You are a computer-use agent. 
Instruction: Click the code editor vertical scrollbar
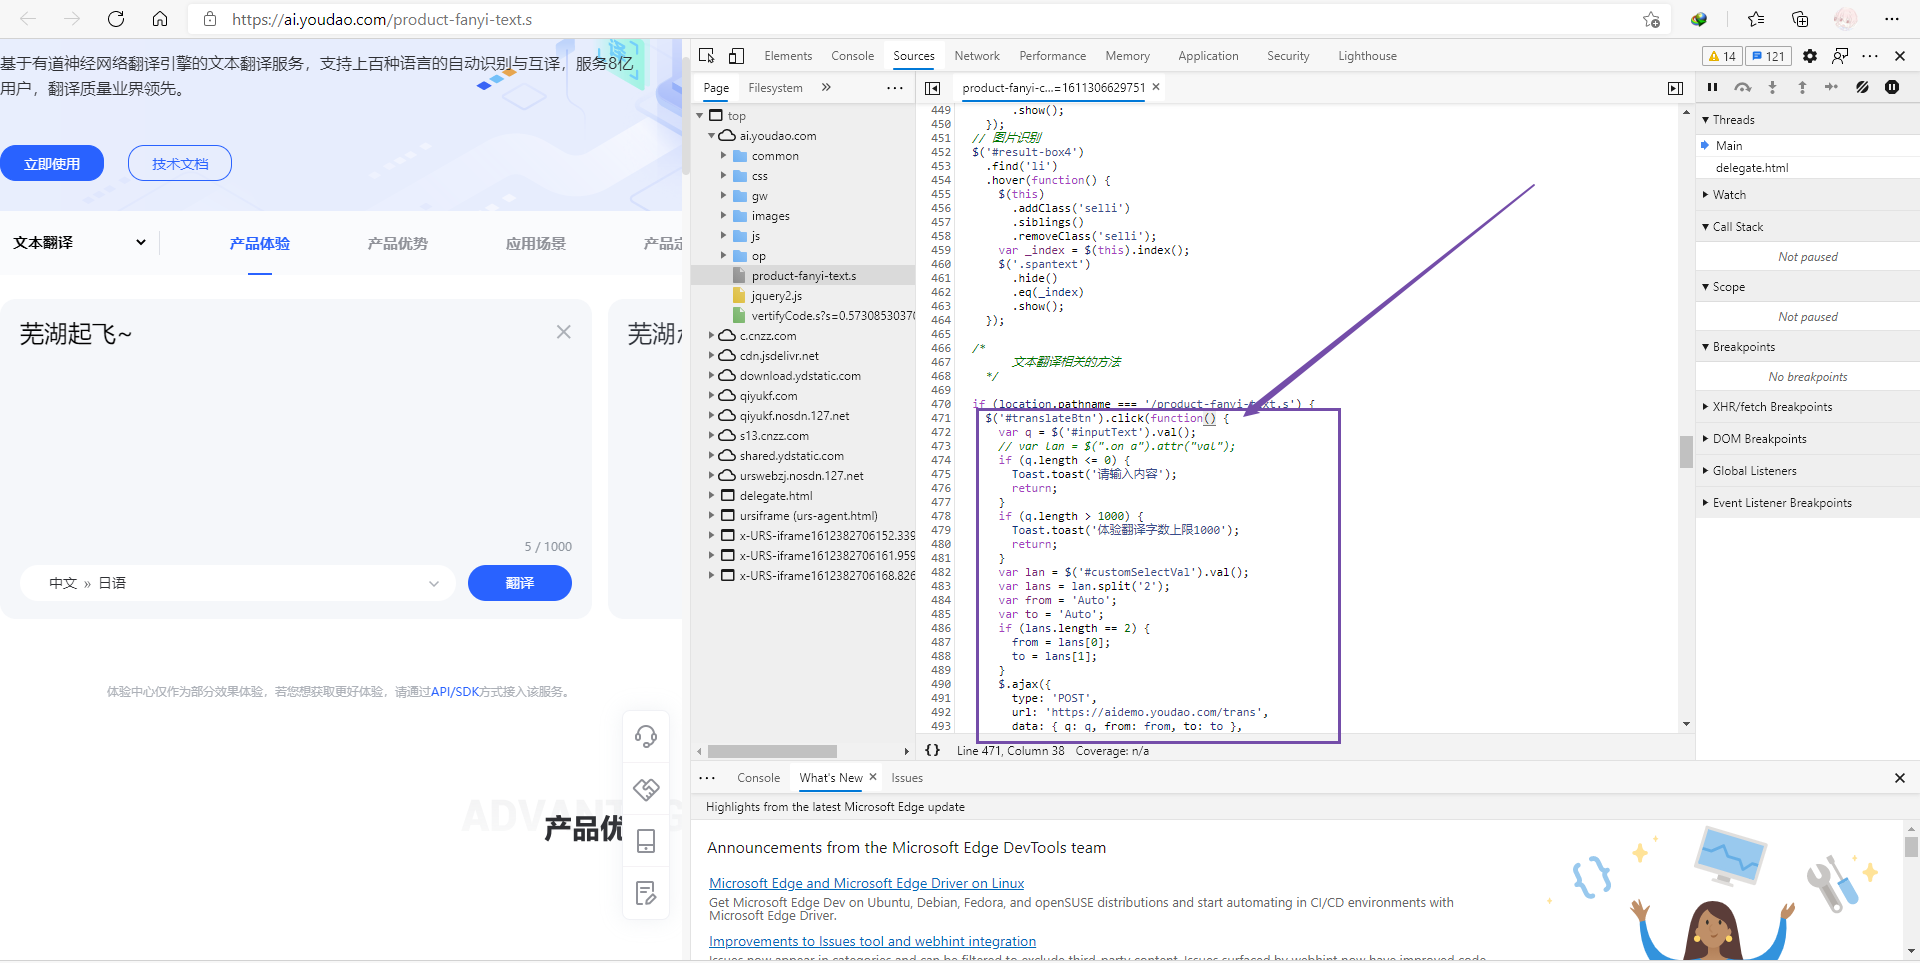point(1686,452)
